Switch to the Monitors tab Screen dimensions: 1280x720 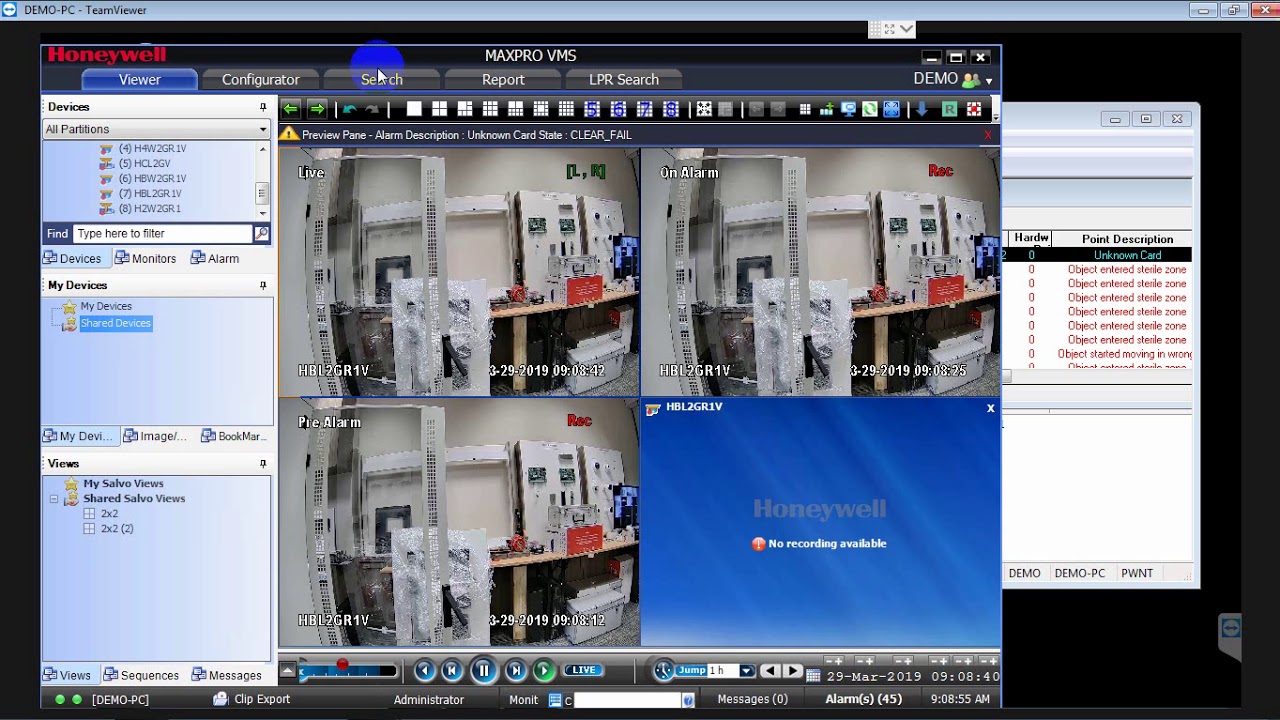pyautogui.click(x=145, y=258)
